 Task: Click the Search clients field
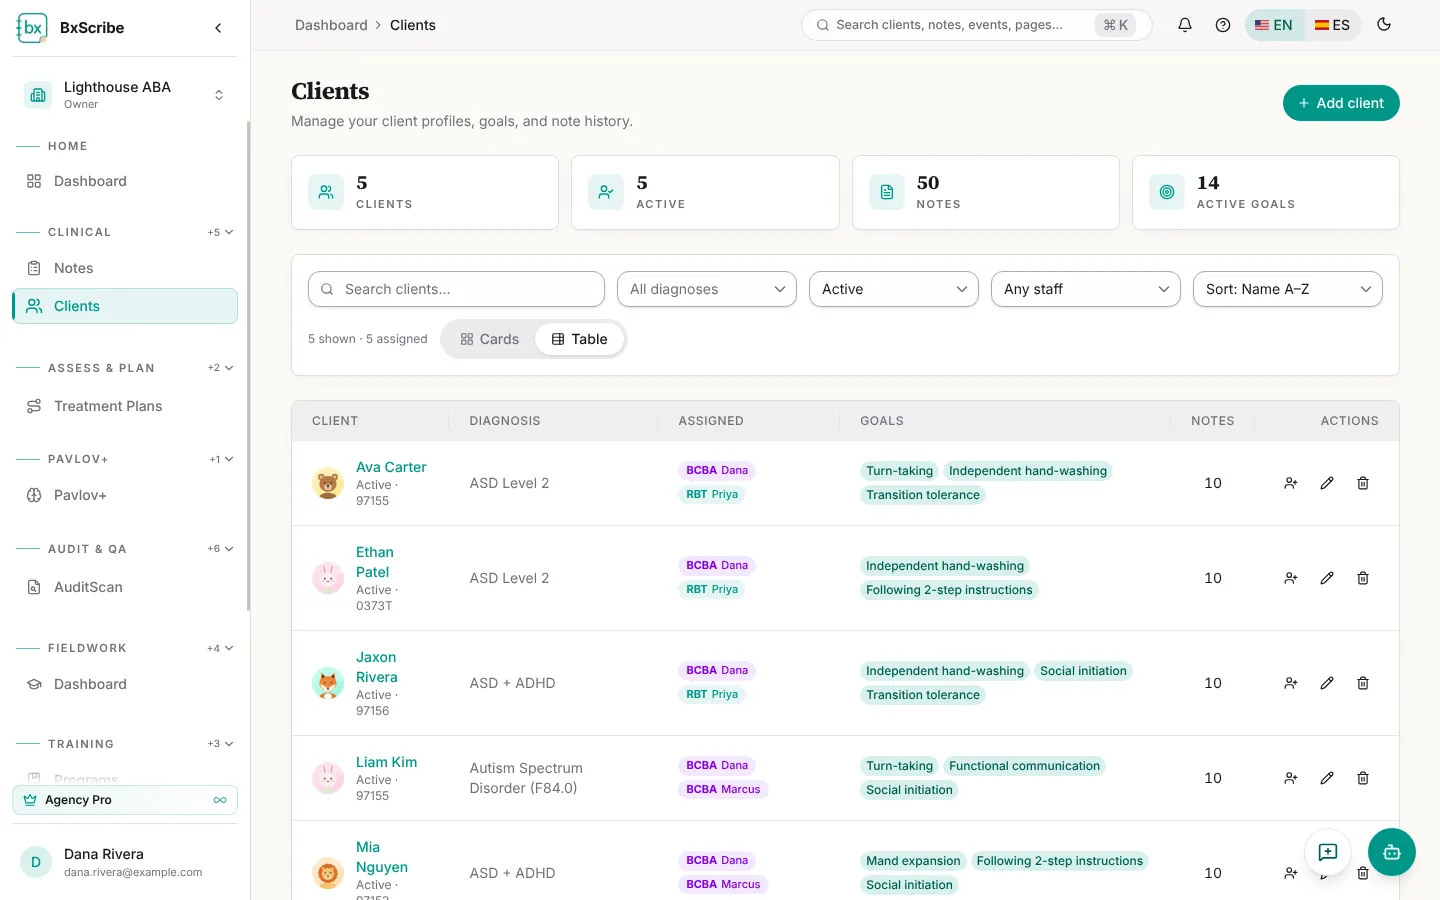pos(456,289)
